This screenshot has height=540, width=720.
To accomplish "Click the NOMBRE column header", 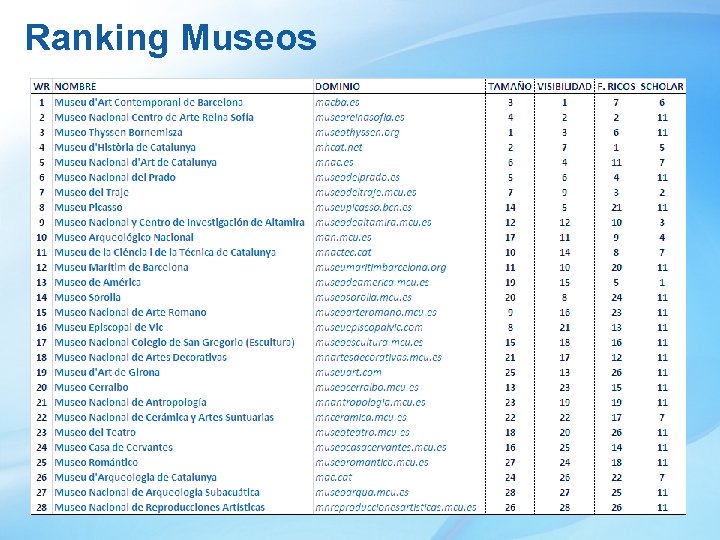I will (75, 86).
